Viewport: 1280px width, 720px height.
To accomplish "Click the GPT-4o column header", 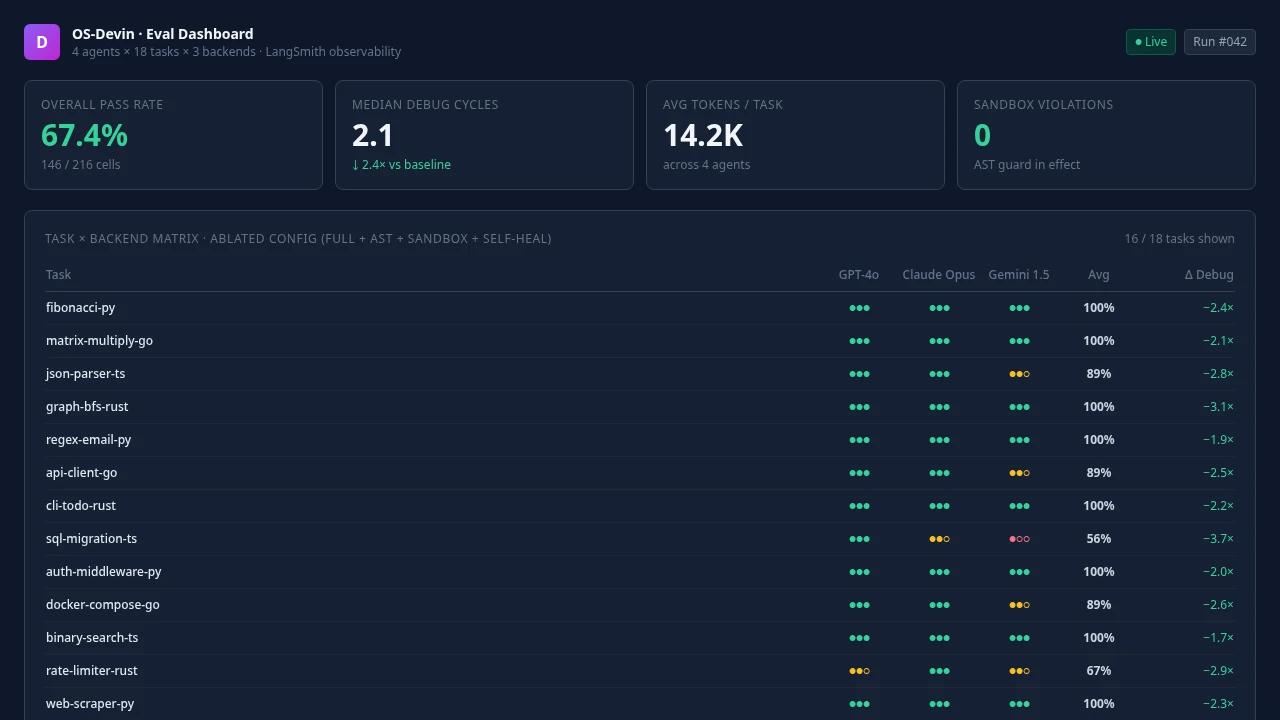I will pos(859,274).
